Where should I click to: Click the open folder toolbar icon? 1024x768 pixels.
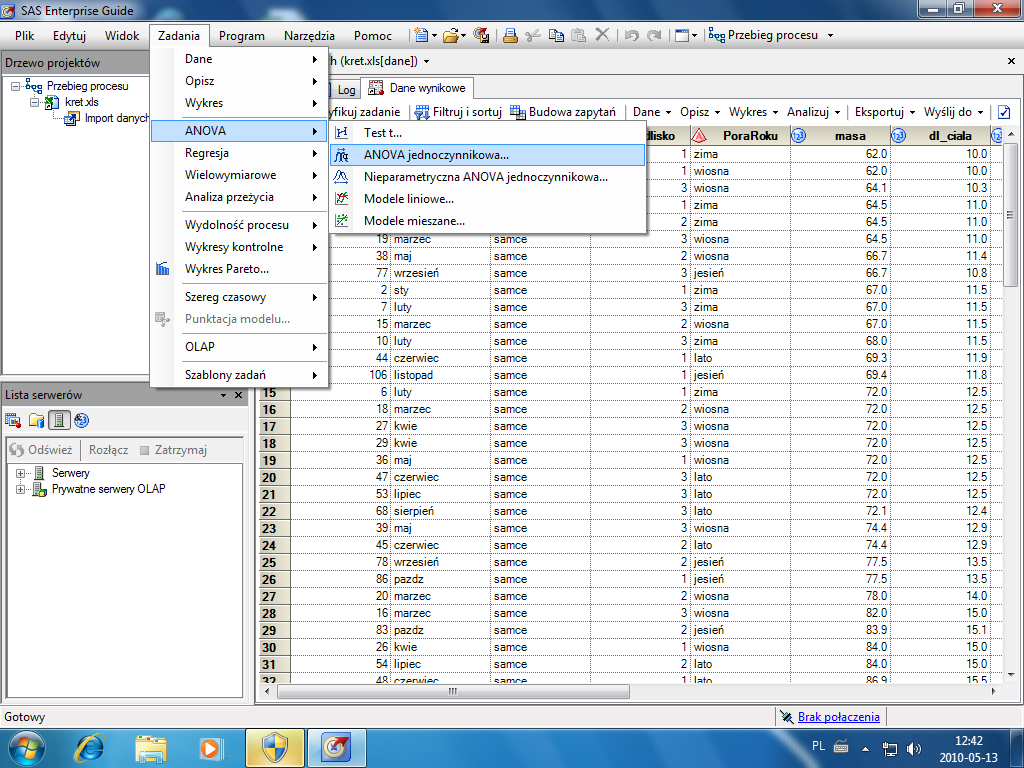pos(451,35)
